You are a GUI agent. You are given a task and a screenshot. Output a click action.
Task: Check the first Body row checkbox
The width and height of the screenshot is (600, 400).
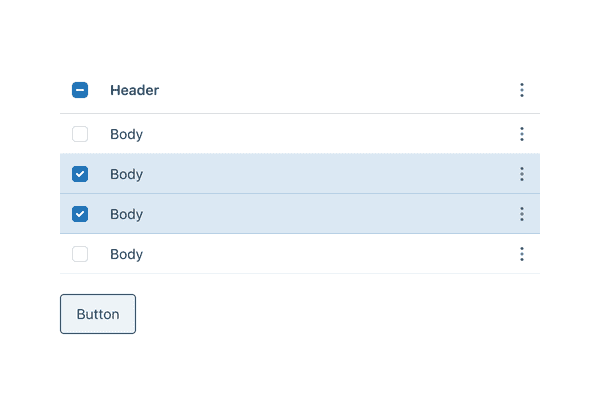80,134
